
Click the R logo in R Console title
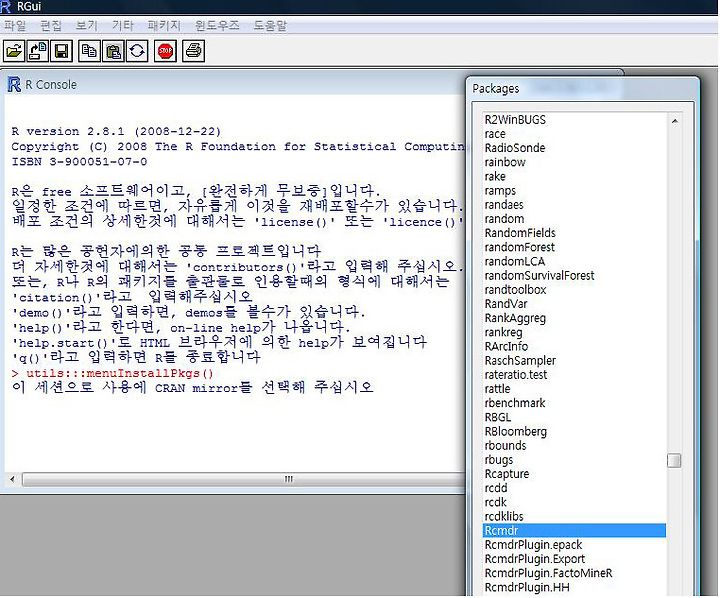tap(14, 85)
